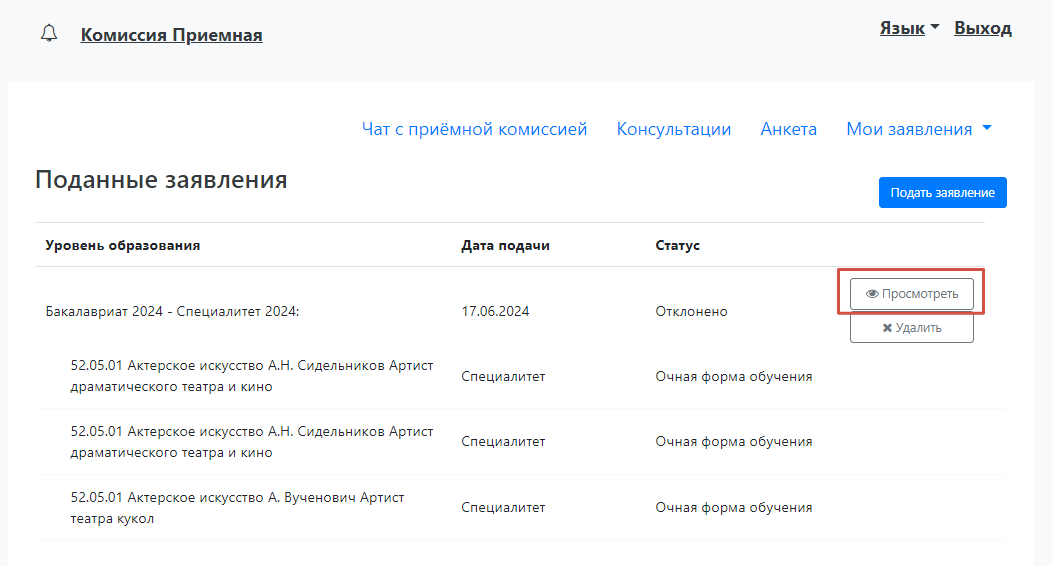Click the Поданные заявления heading

pos(161,180)
